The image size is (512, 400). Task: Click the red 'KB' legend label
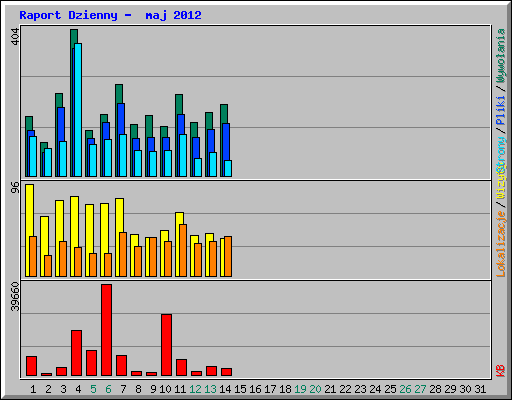pos(501,371)
